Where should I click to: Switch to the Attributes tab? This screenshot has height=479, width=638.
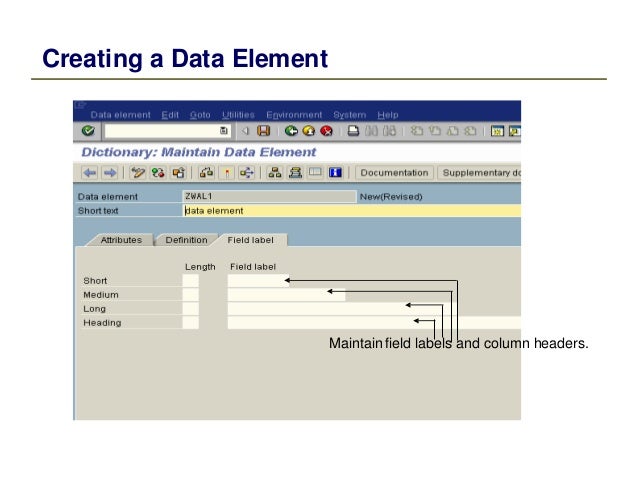[121, 240]
